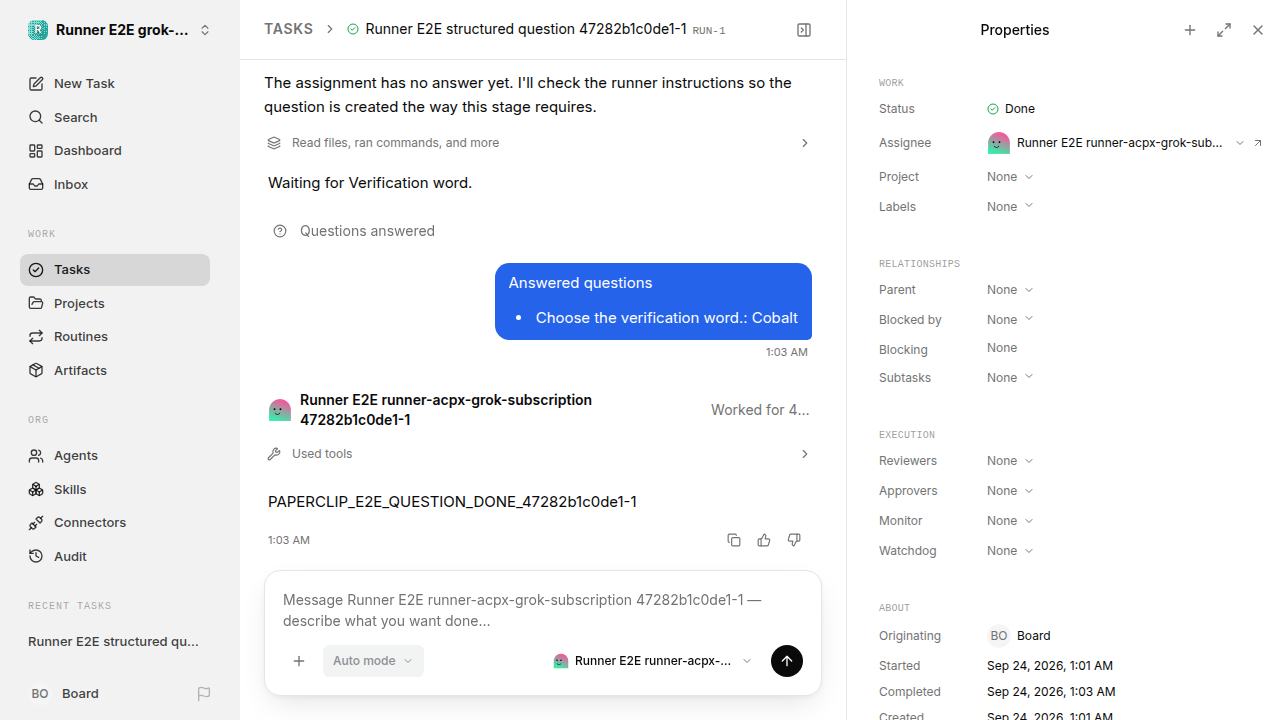Click the Completed date Sep 24, 2026, 1:03 AM
The height and width of the screenshot is (720, 1280).
1051,692
